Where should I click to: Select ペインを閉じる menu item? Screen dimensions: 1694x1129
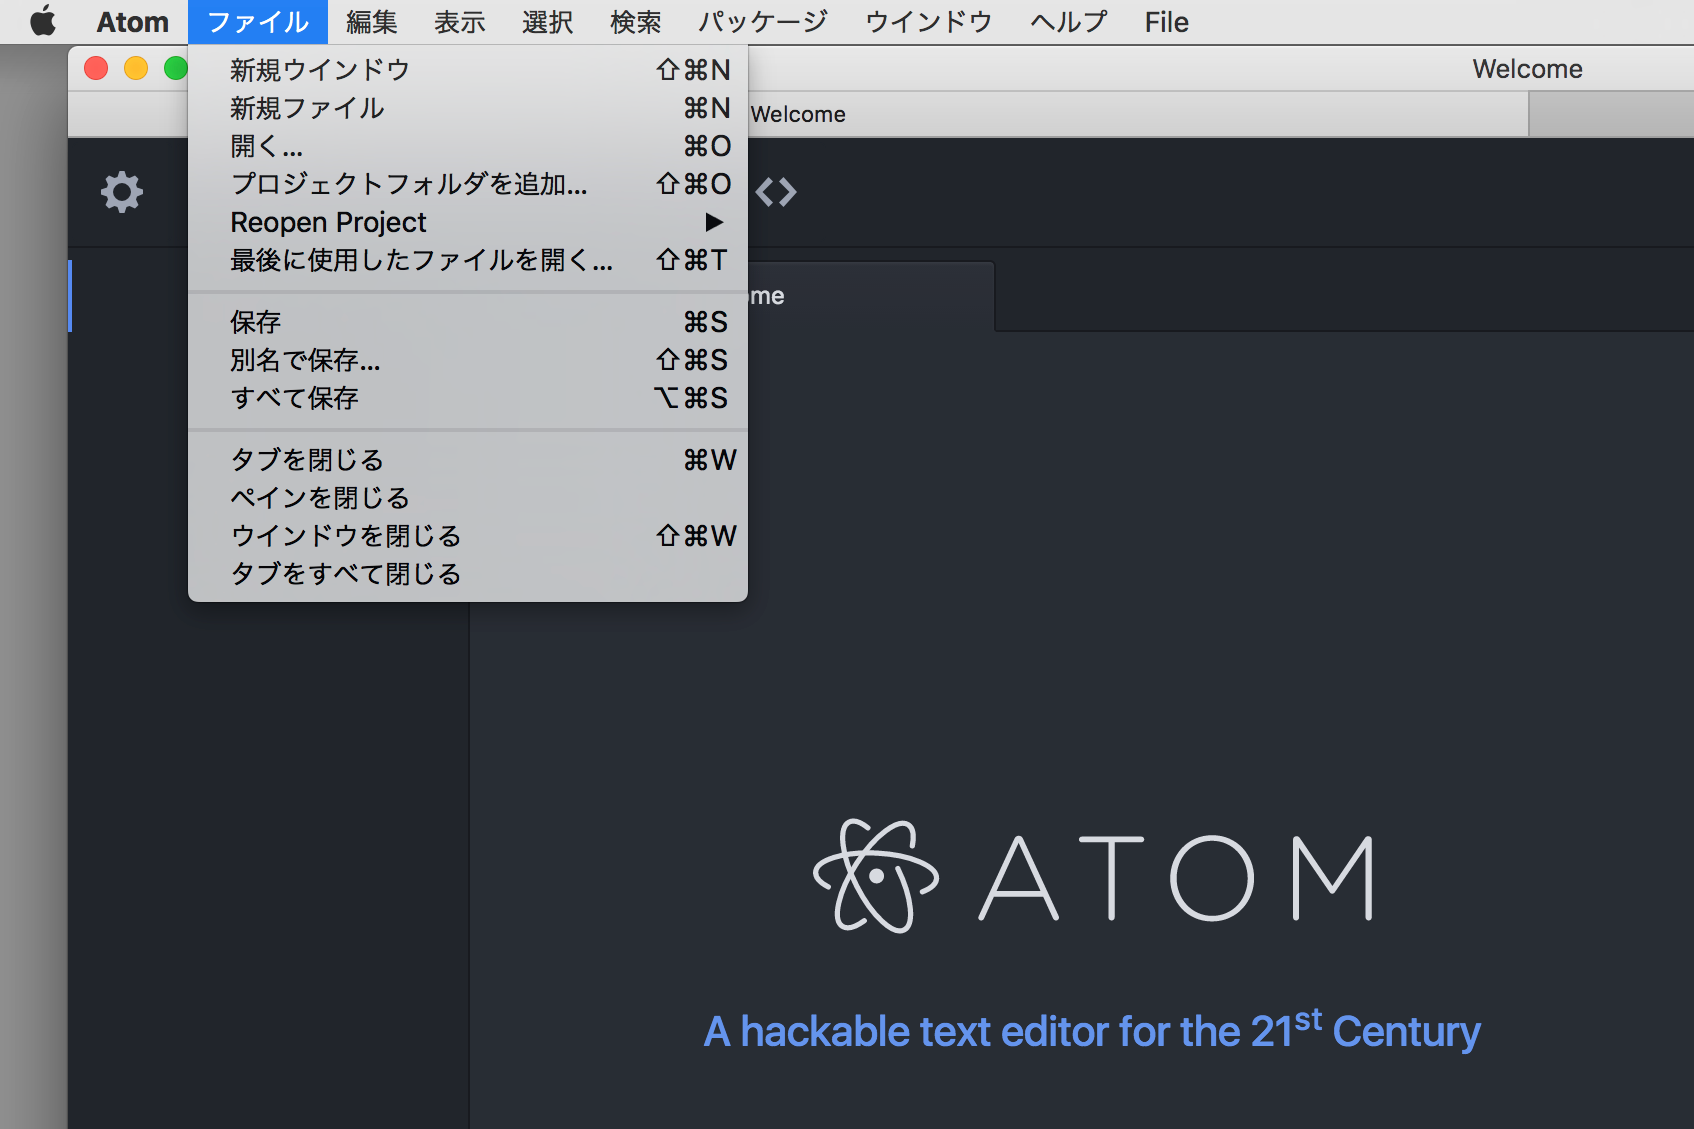pos(468,498)
